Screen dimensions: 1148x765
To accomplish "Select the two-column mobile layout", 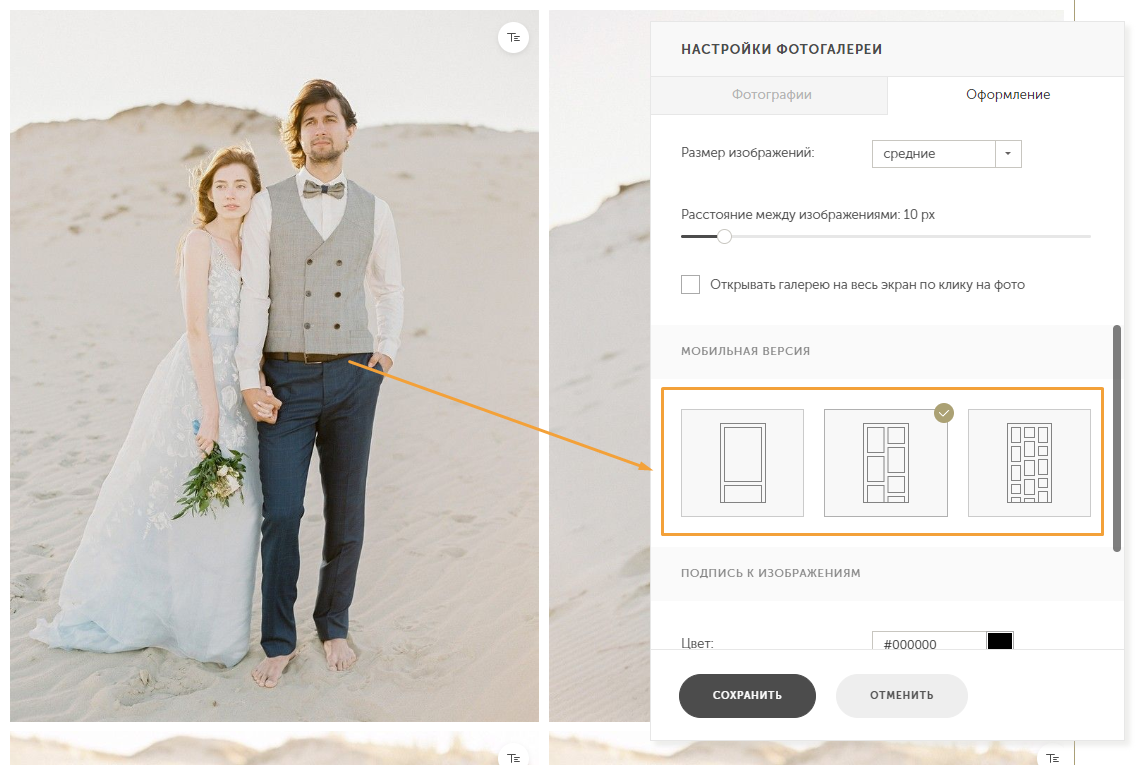I will click(x=885, y=463).
